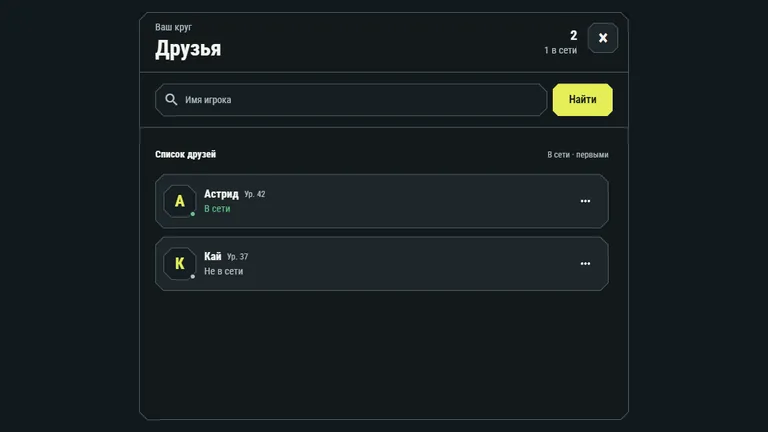This screenshot has width=768, height=432.
Task: Click the level label Ур. 42
Action: [255, 194]
